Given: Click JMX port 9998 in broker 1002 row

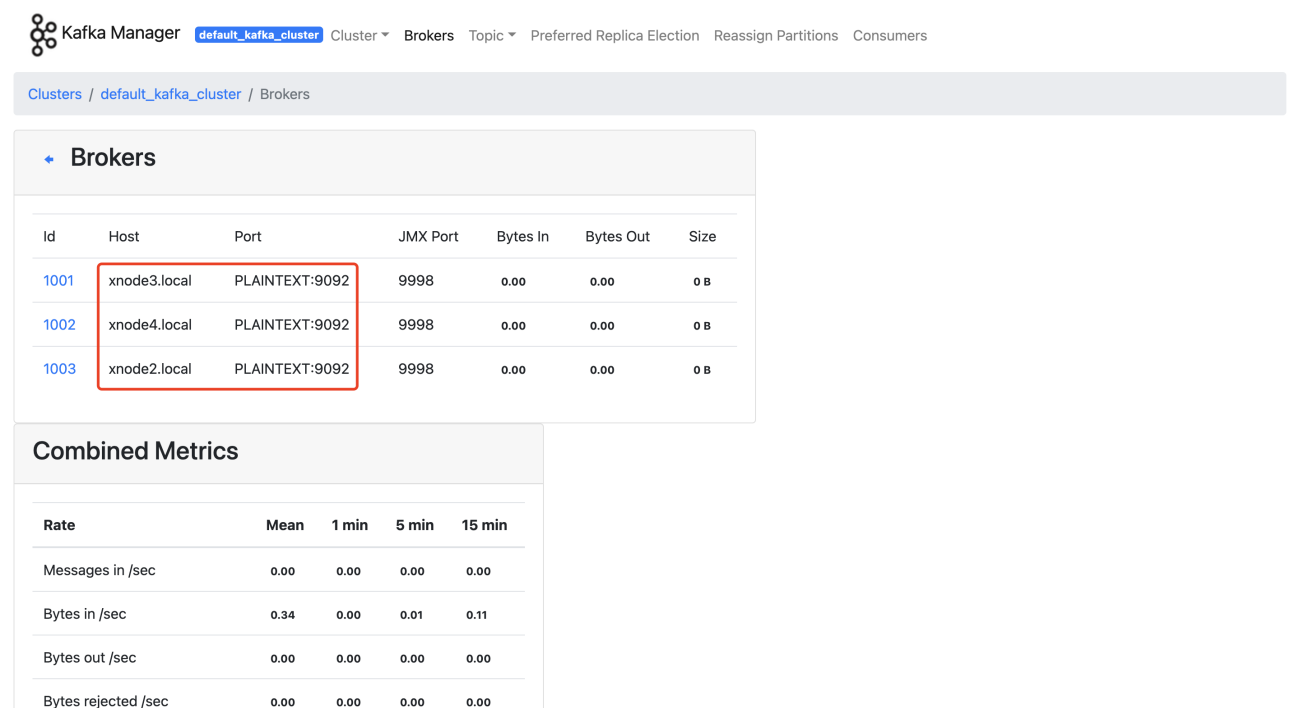Looking at the screenshot, I should [x=416, y=325].
